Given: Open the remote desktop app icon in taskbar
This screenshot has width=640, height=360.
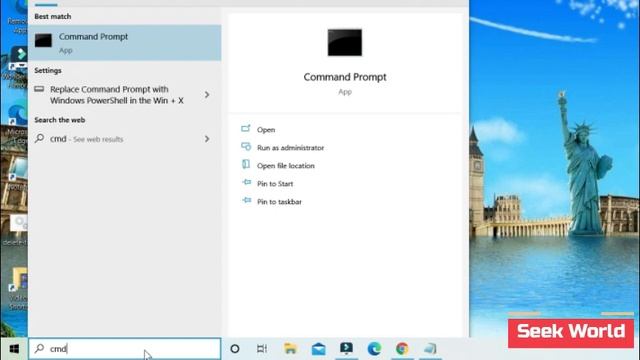Looking at the screenshot, I should (346, 348).
